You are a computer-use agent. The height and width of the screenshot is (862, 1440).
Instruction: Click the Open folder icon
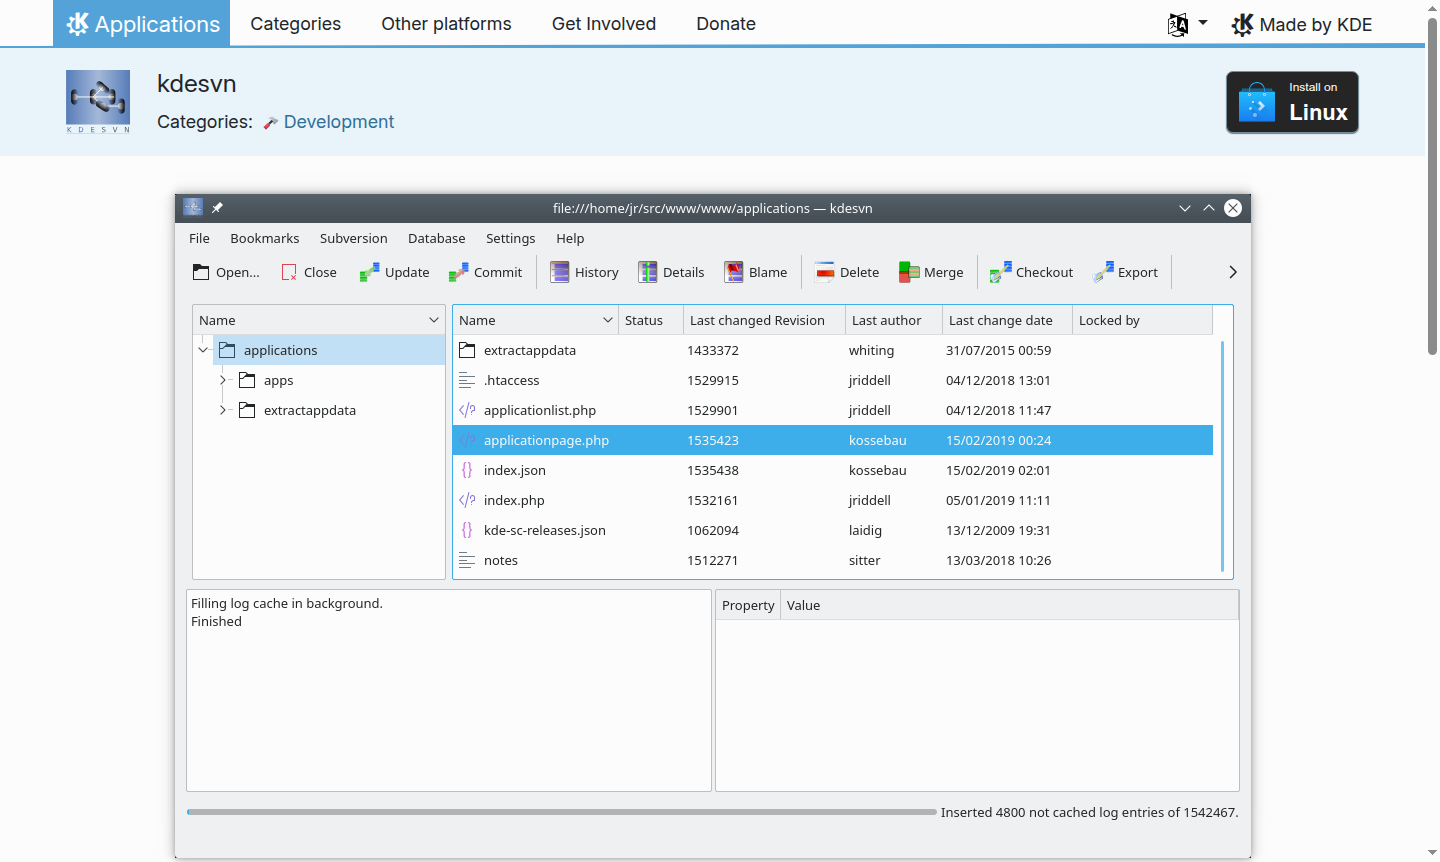click(202, 271)
